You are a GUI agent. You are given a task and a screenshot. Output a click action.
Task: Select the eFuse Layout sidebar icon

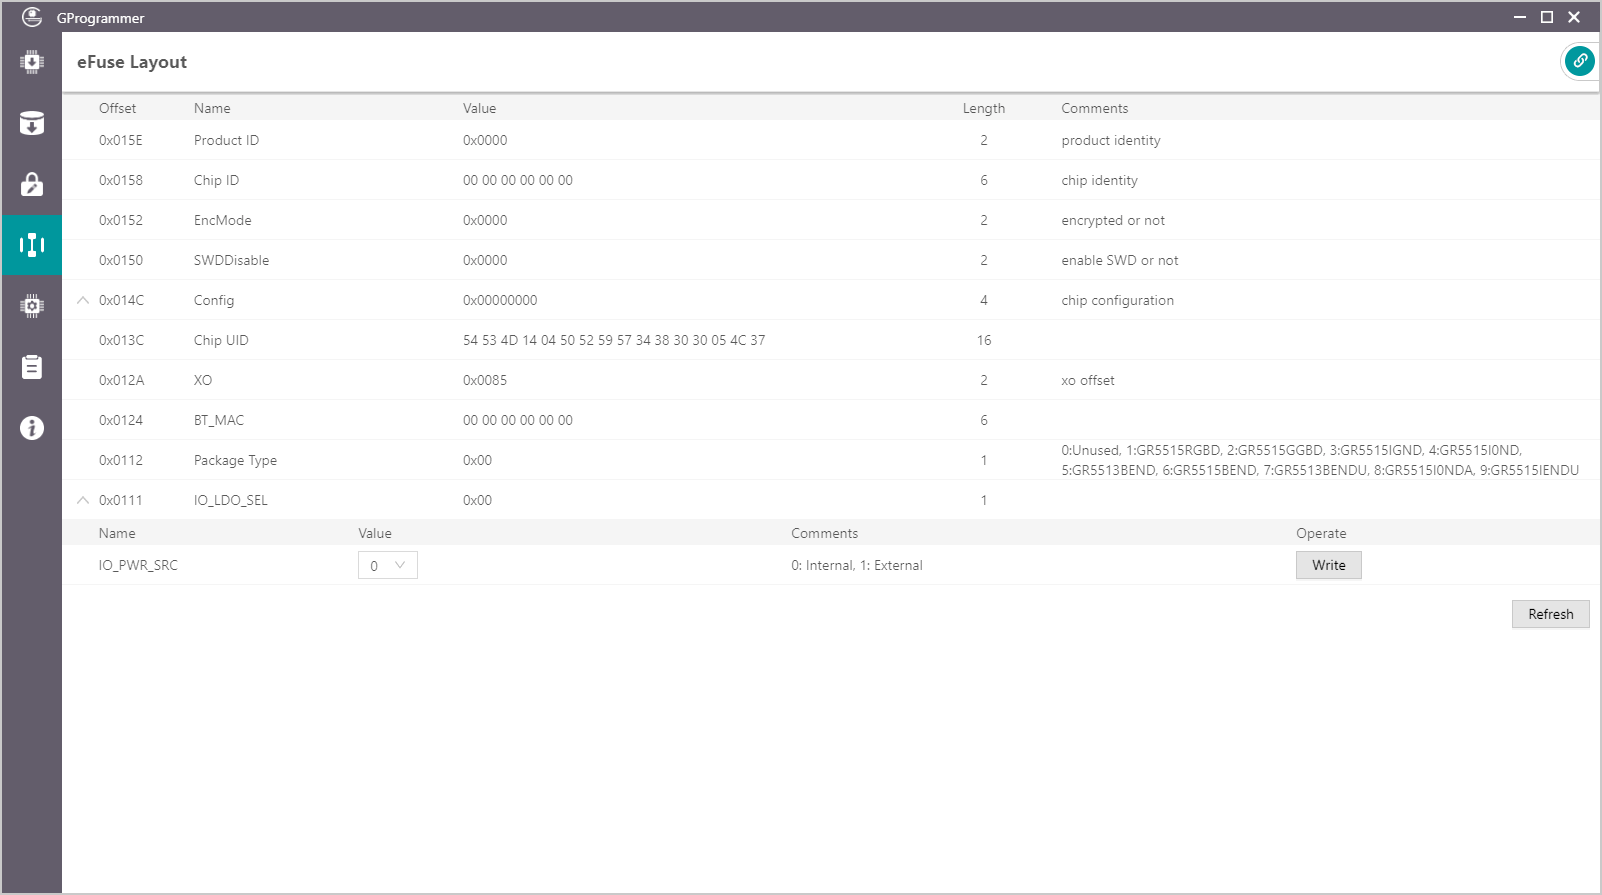pos(32,245)
